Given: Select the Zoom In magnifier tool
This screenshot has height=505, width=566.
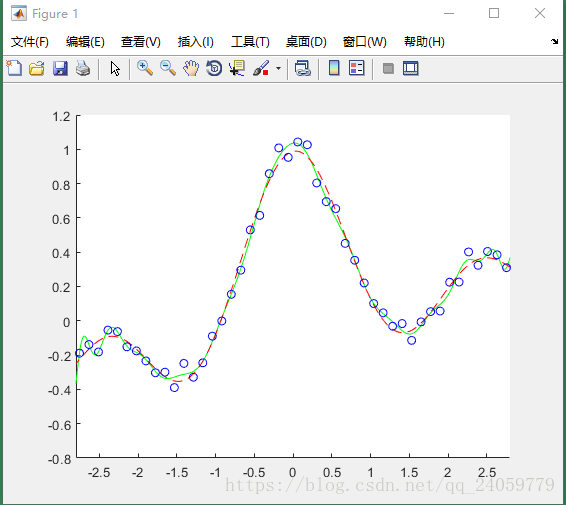Looking at the screenshot, I should [145, 68].
